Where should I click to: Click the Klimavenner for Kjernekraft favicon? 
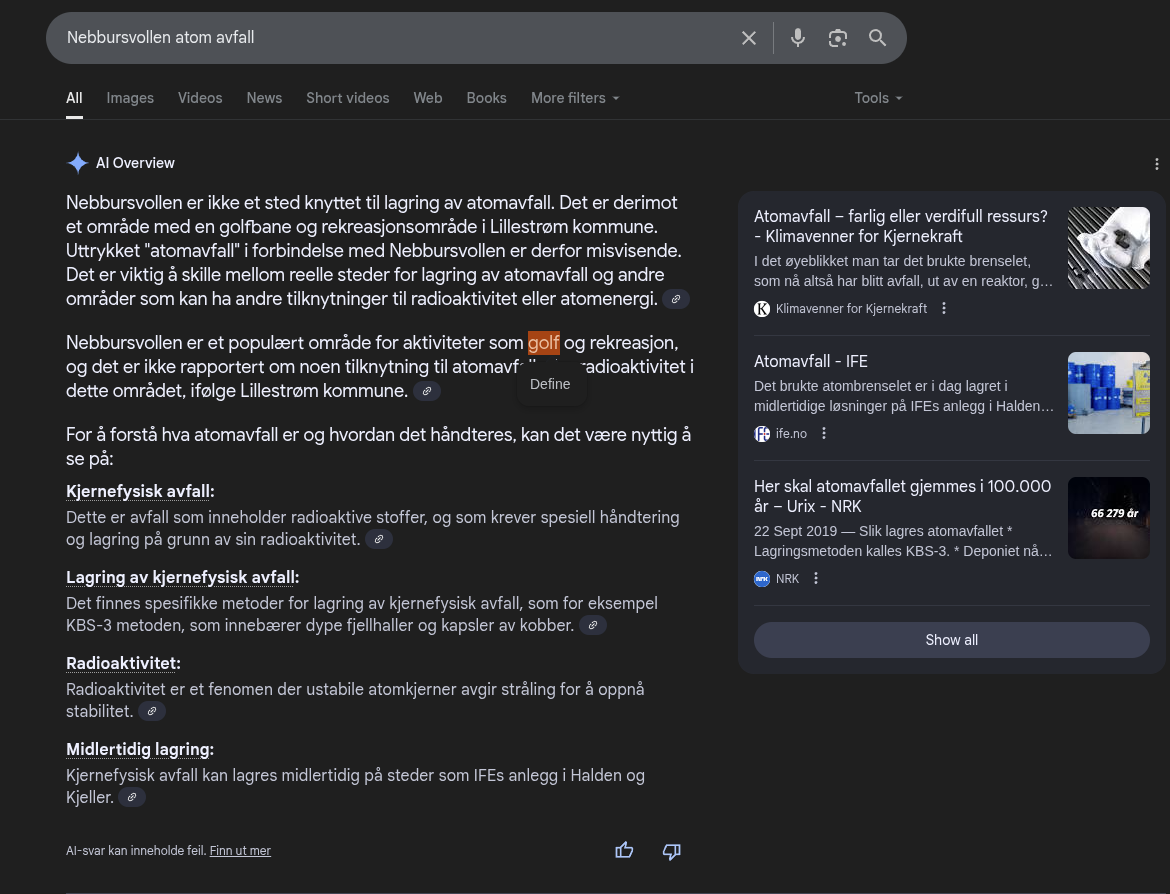click(762, 309)
